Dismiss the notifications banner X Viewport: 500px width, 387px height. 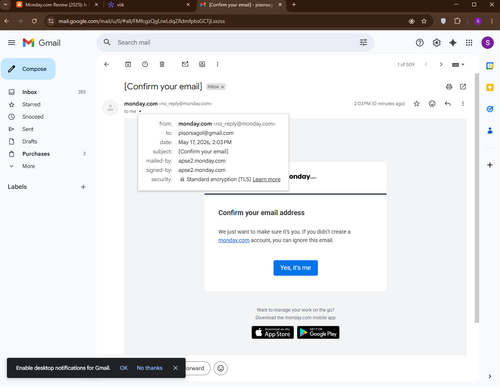click(175, 368)
